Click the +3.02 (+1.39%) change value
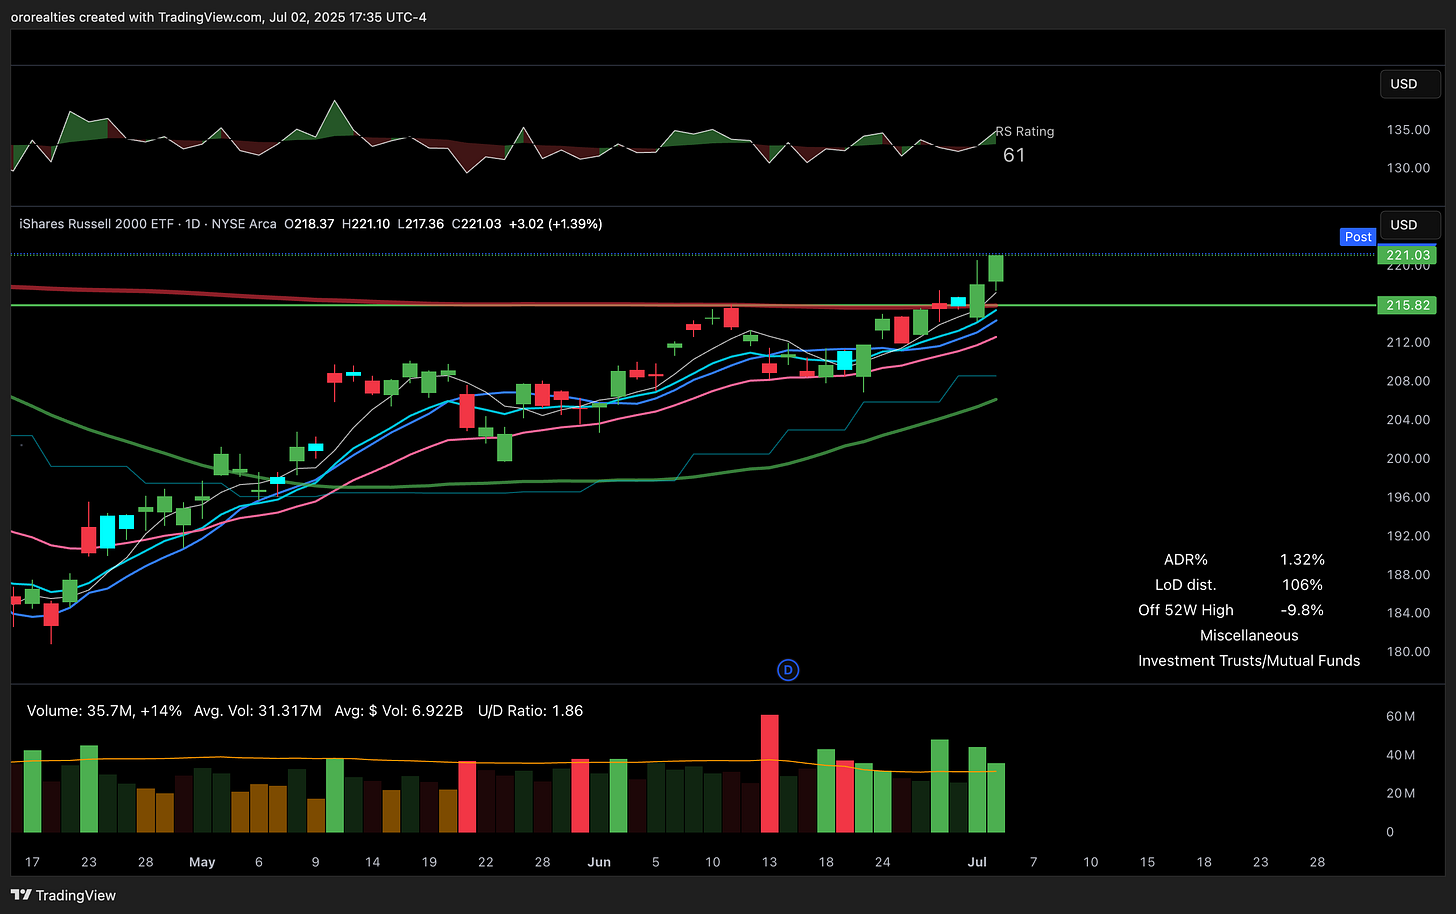This screenshot has height=914, width=1456. click(556, 224)
